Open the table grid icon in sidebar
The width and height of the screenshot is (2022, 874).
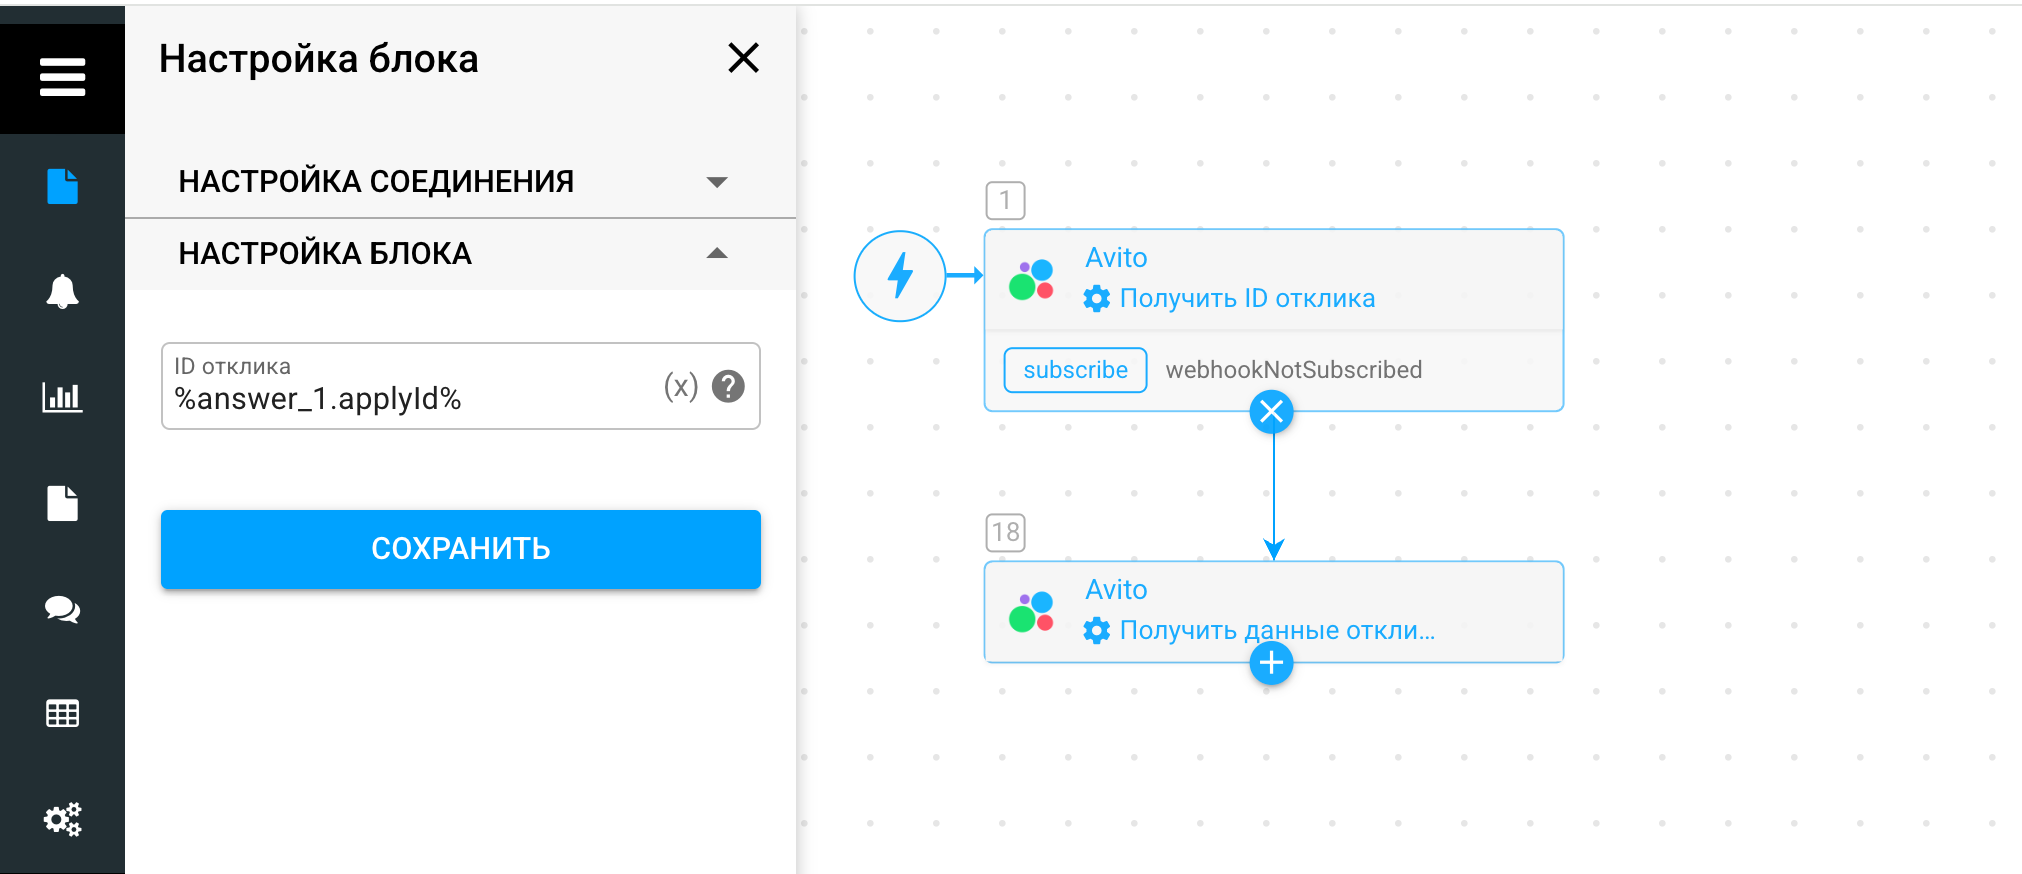coord(62,713)
